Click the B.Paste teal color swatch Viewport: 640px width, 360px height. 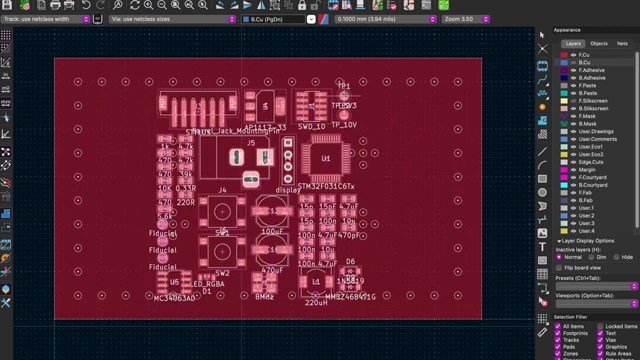tap(564, 93)
